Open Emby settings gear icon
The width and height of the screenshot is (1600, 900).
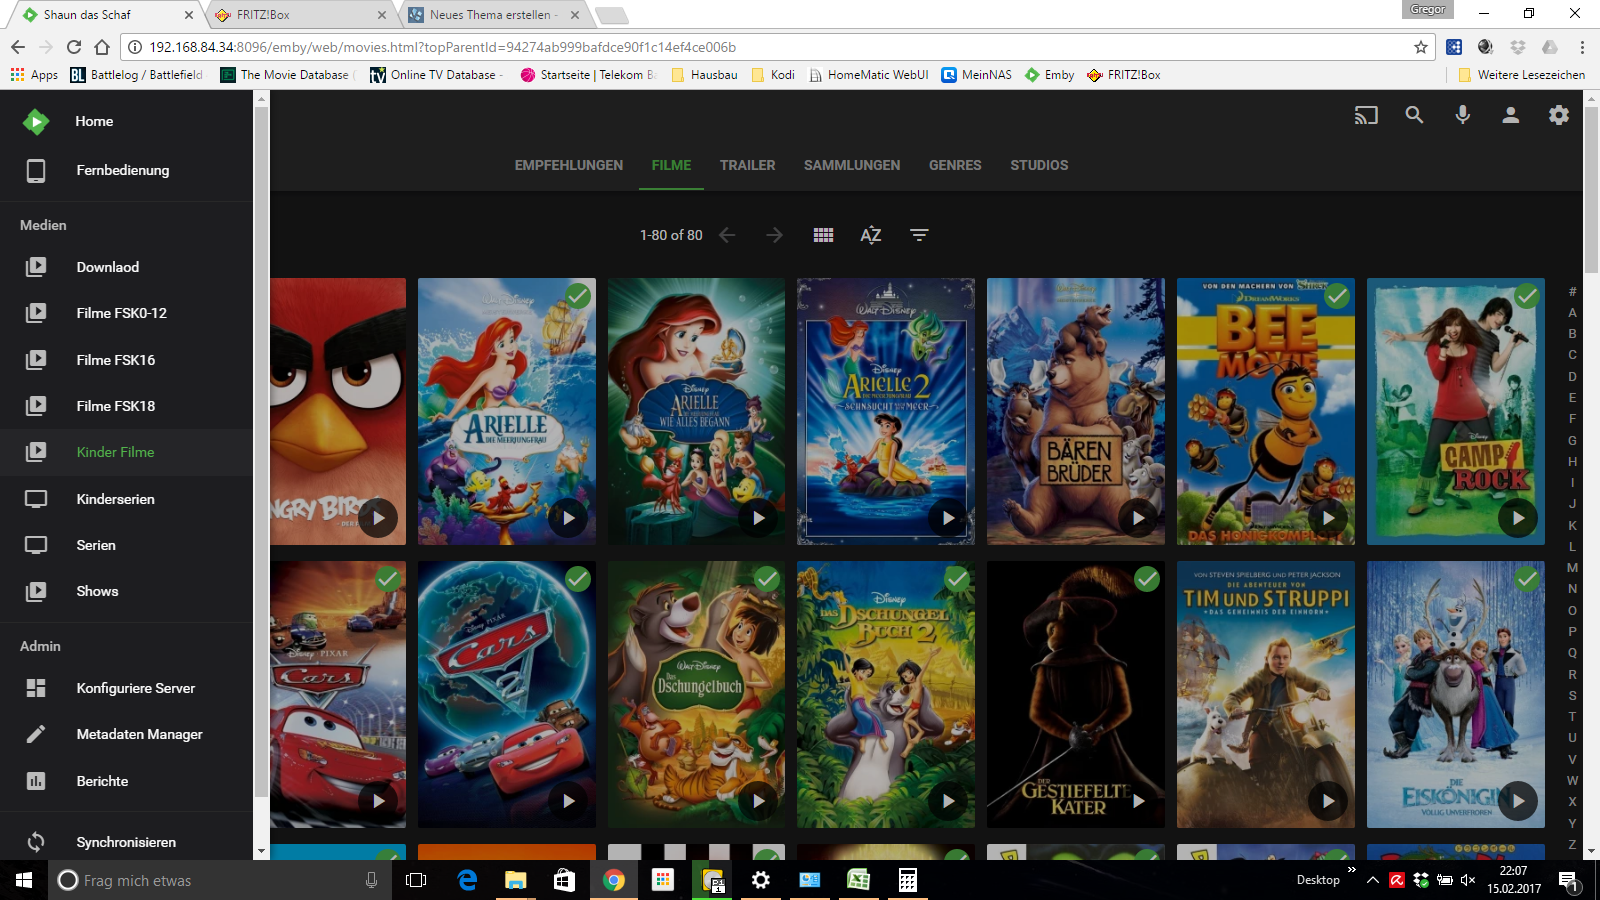[x=1559, y=115]
